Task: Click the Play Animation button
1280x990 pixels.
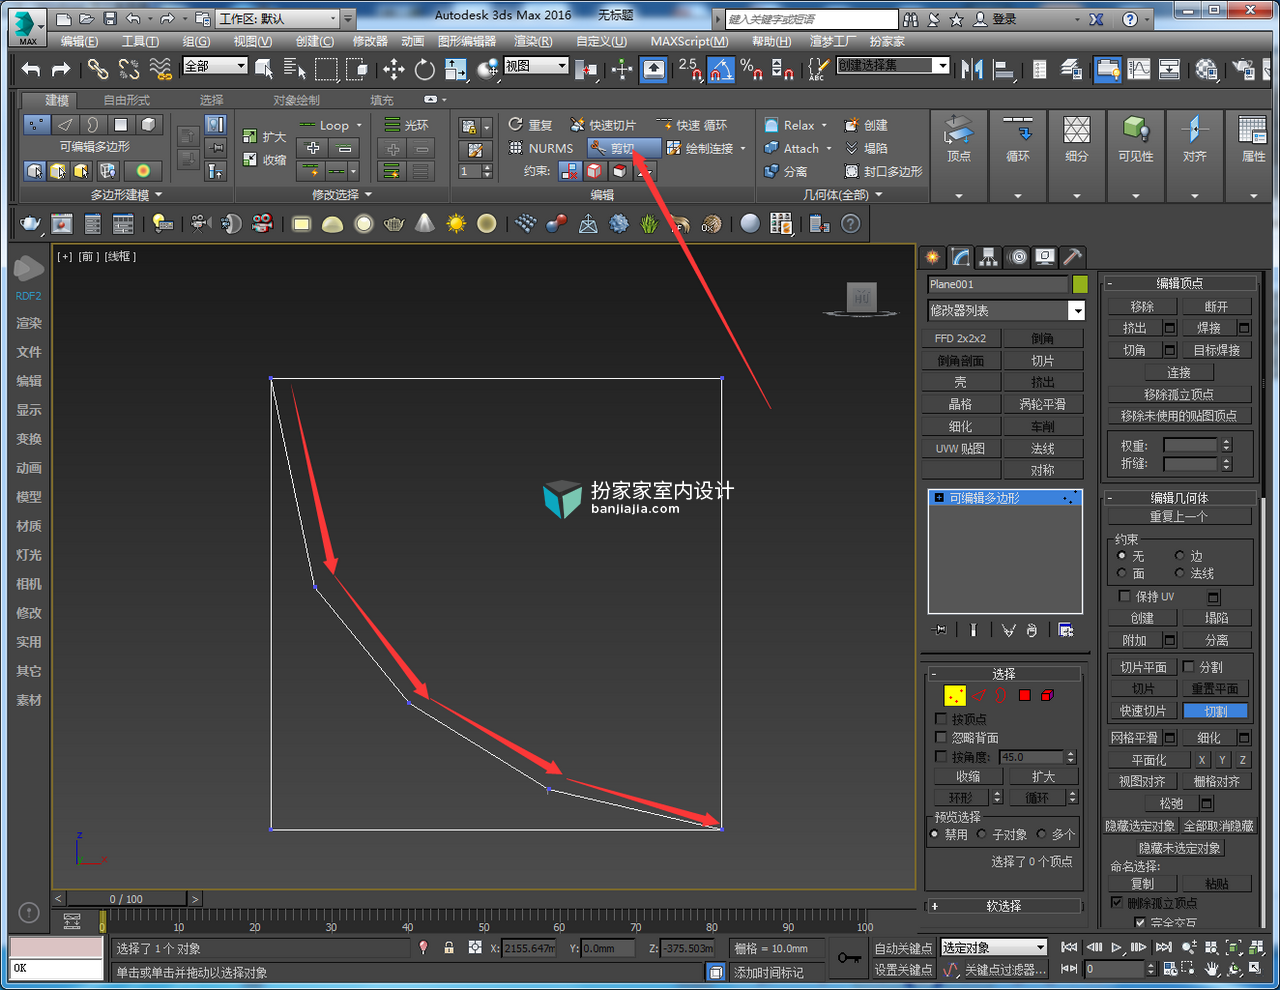Action: pos(1116,947)
